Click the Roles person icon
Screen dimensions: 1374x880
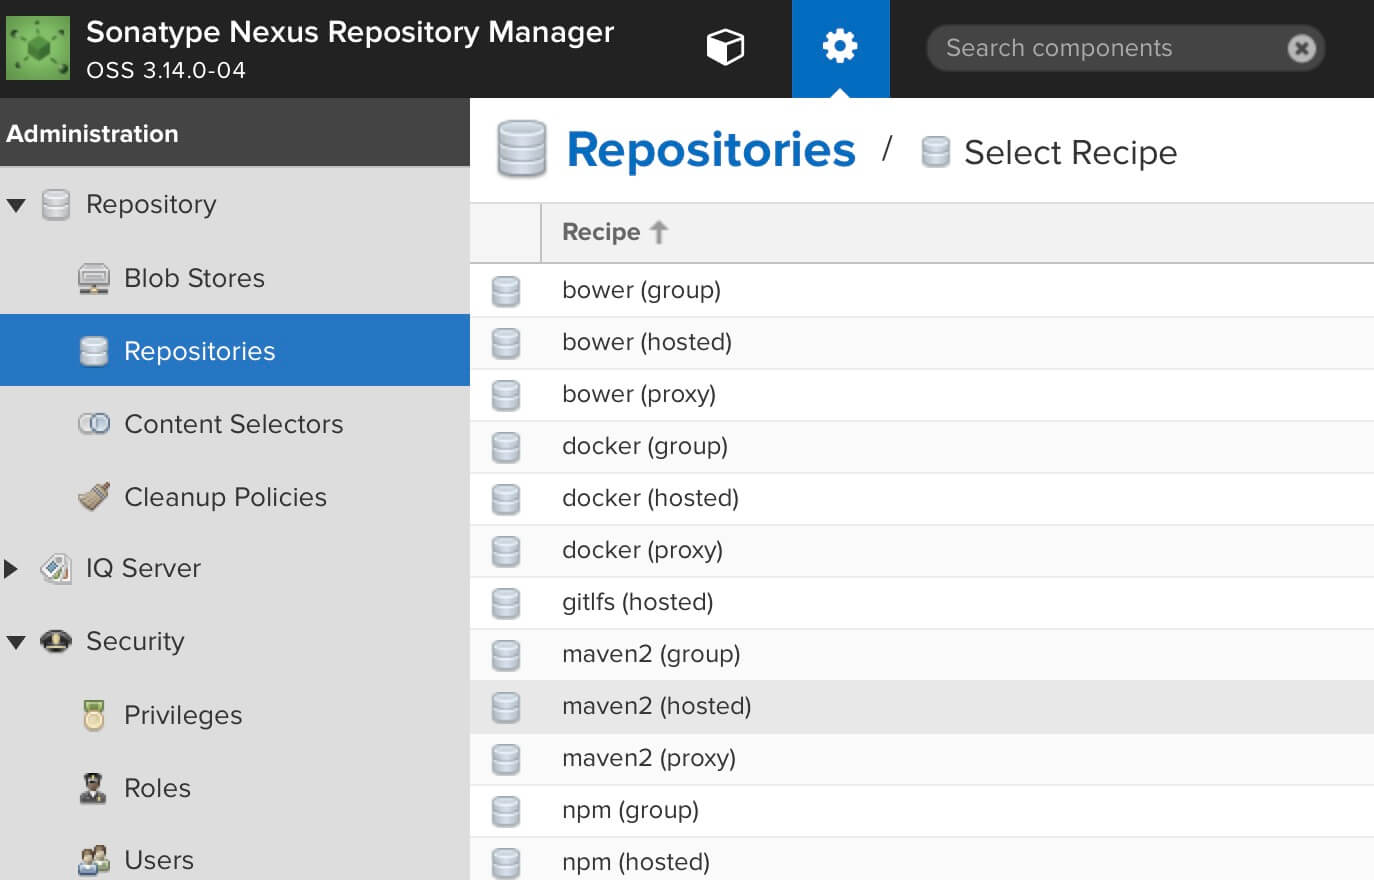click(93, 788)
